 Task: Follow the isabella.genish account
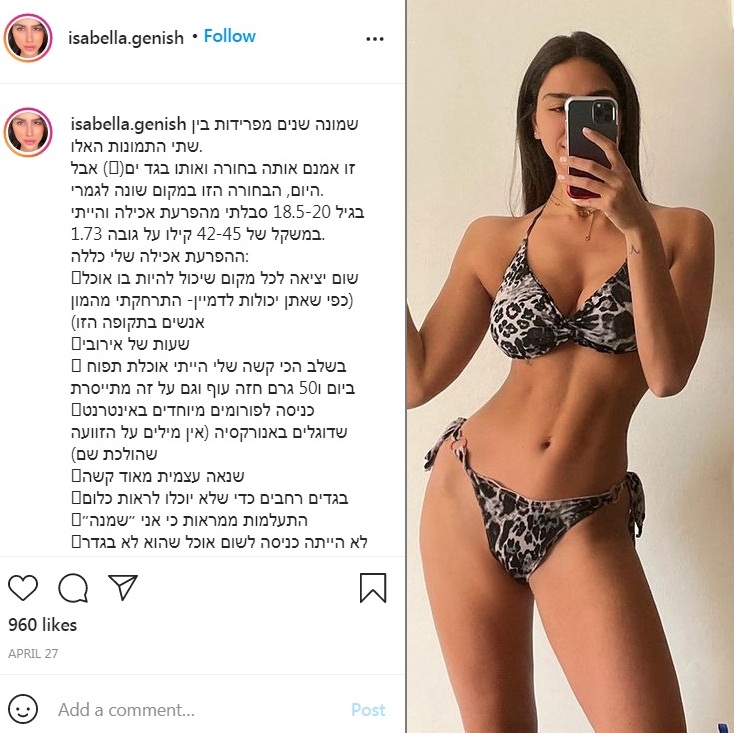229,36
